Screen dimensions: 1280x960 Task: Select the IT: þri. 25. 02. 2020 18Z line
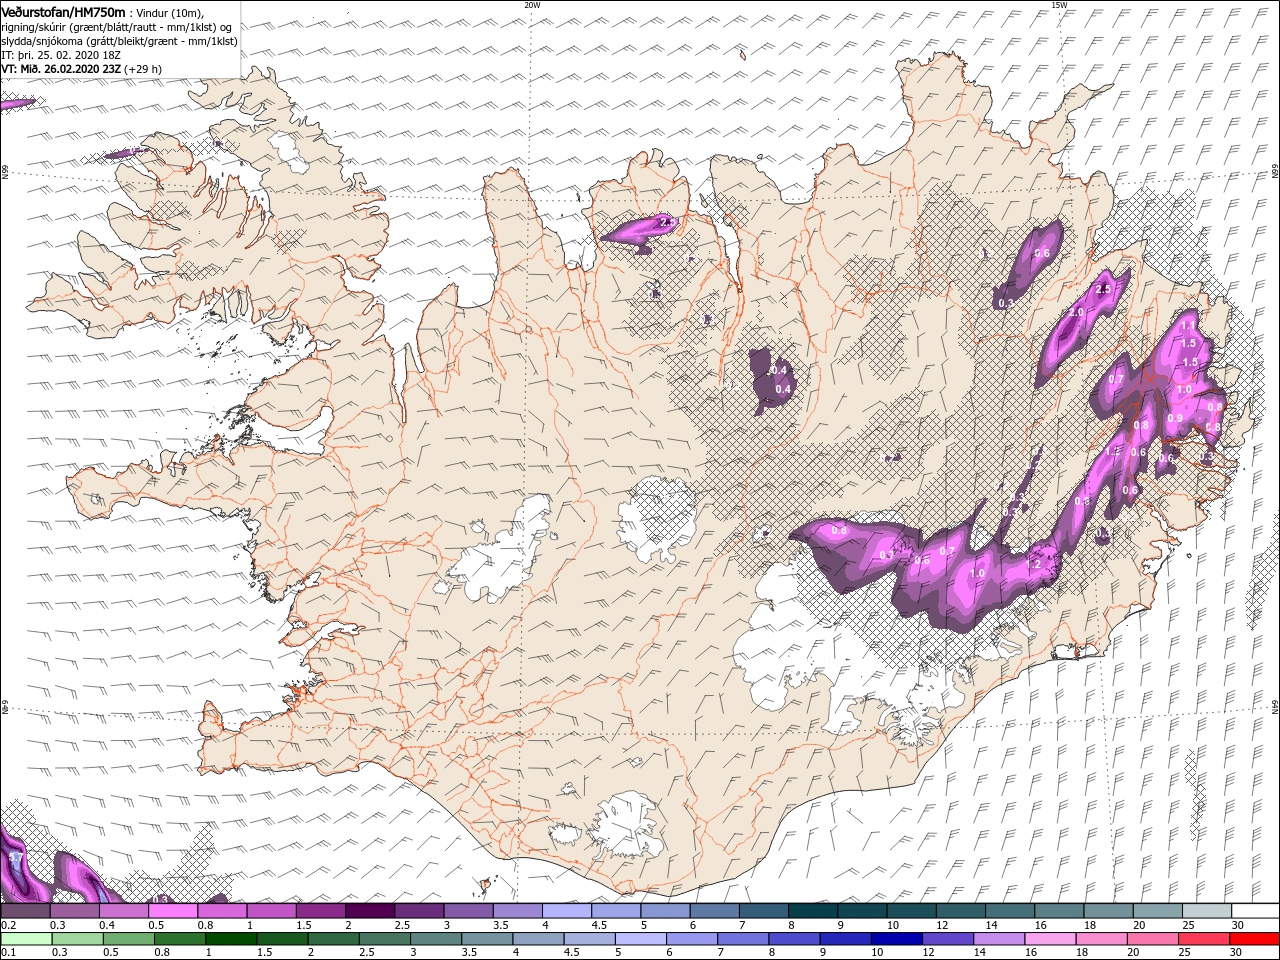pyautogui.click(x=59, y=55)
